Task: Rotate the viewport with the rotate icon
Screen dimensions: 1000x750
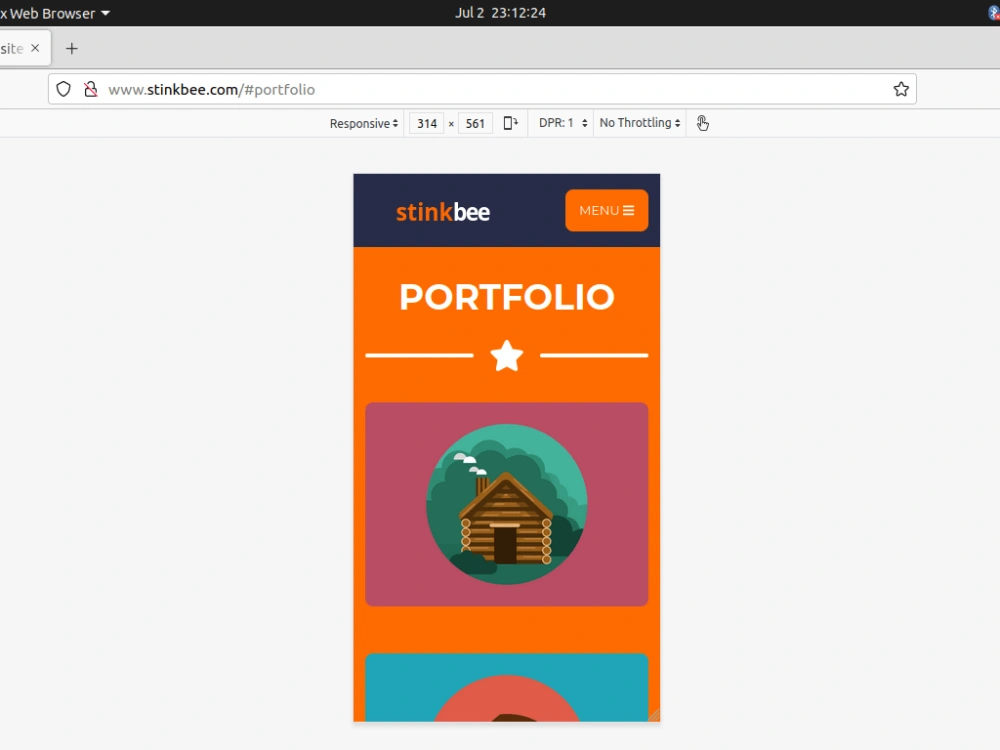Action: click(x=510, y=123)
